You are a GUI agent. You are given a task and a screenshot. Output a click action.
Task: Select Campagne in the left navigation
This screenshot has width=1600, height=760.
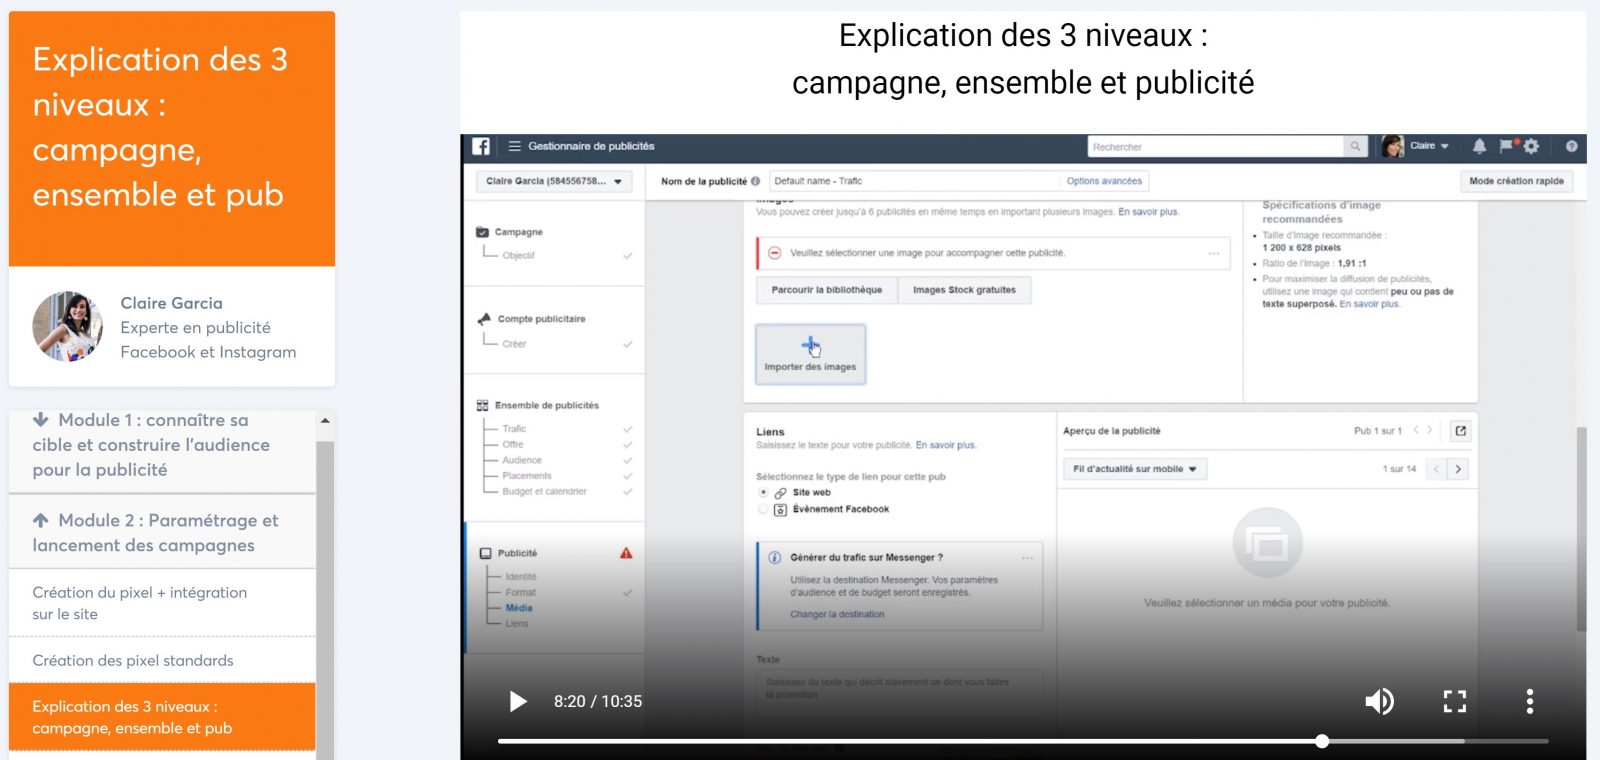click(x=518, y=232)
